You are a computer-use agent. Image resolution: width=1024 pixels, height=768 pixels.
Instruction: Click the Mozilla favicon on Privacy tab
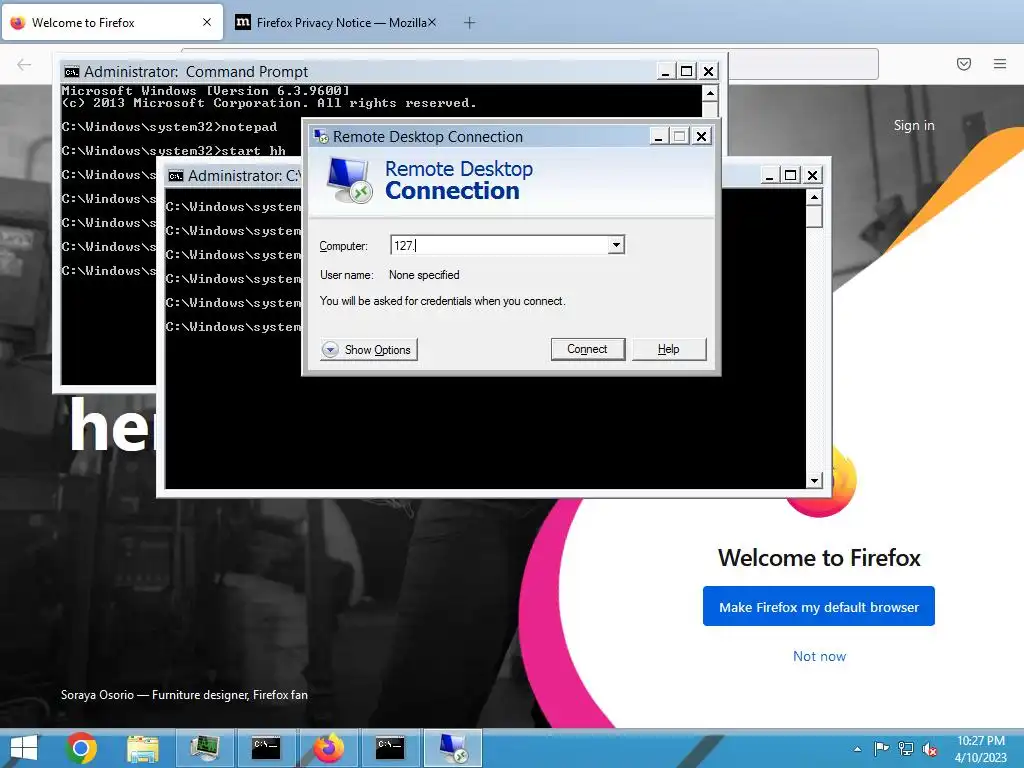242,22
